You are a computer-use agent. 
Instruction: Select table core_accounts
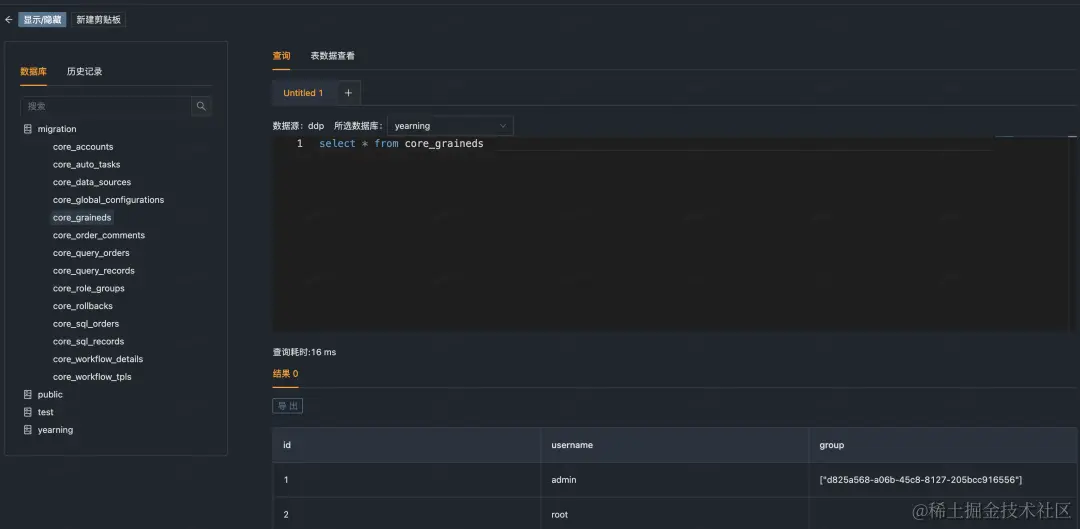point(83,147)
